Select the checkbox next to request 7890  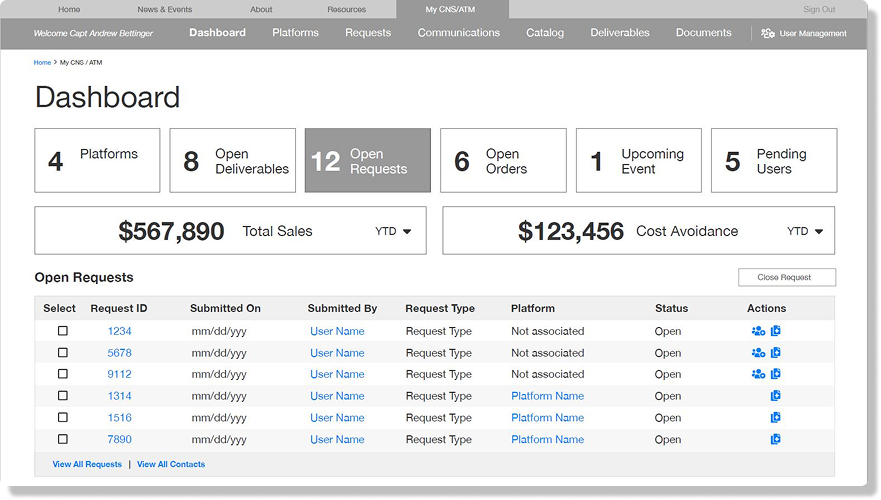click(63, 439)
